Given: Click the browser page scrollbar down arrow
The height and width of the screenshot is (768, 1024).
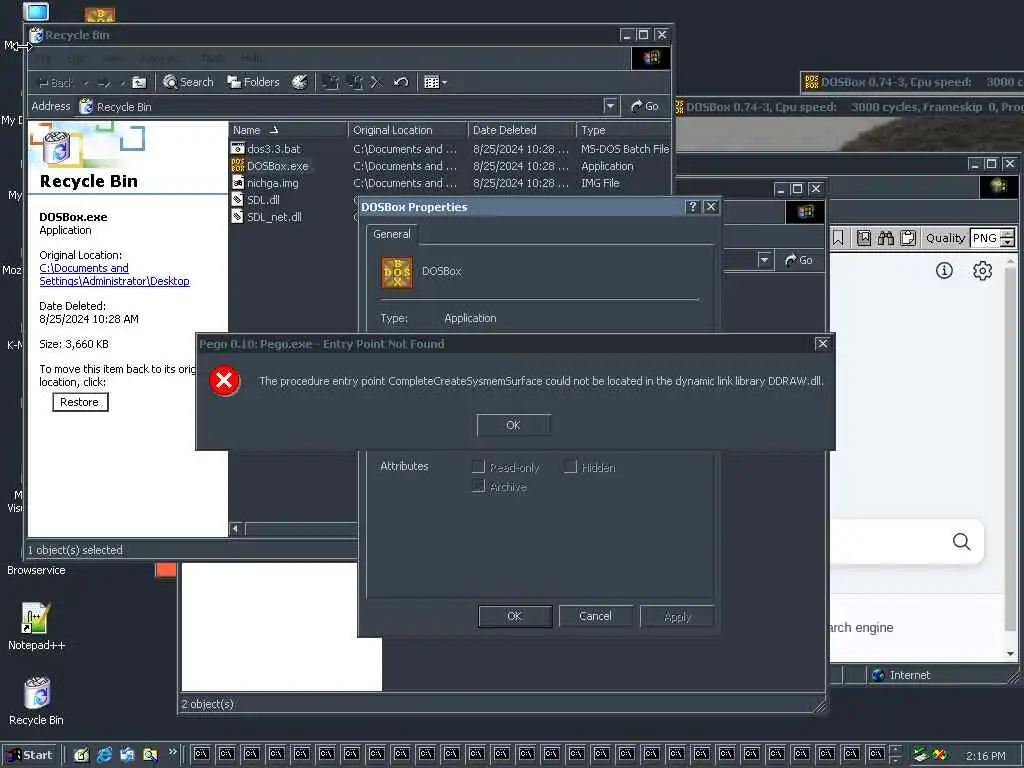Looking at the screenshot, I should click(1010, 654).
